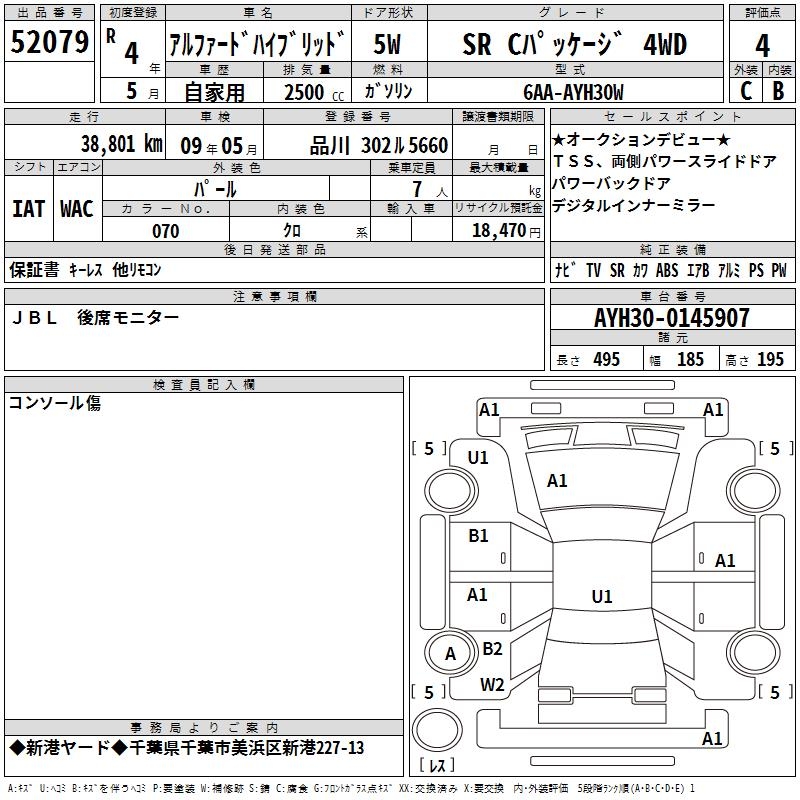Screen dimensions: 800x800
Task: Click the [レス] label below the car diagram
Action: pos(437,766)
